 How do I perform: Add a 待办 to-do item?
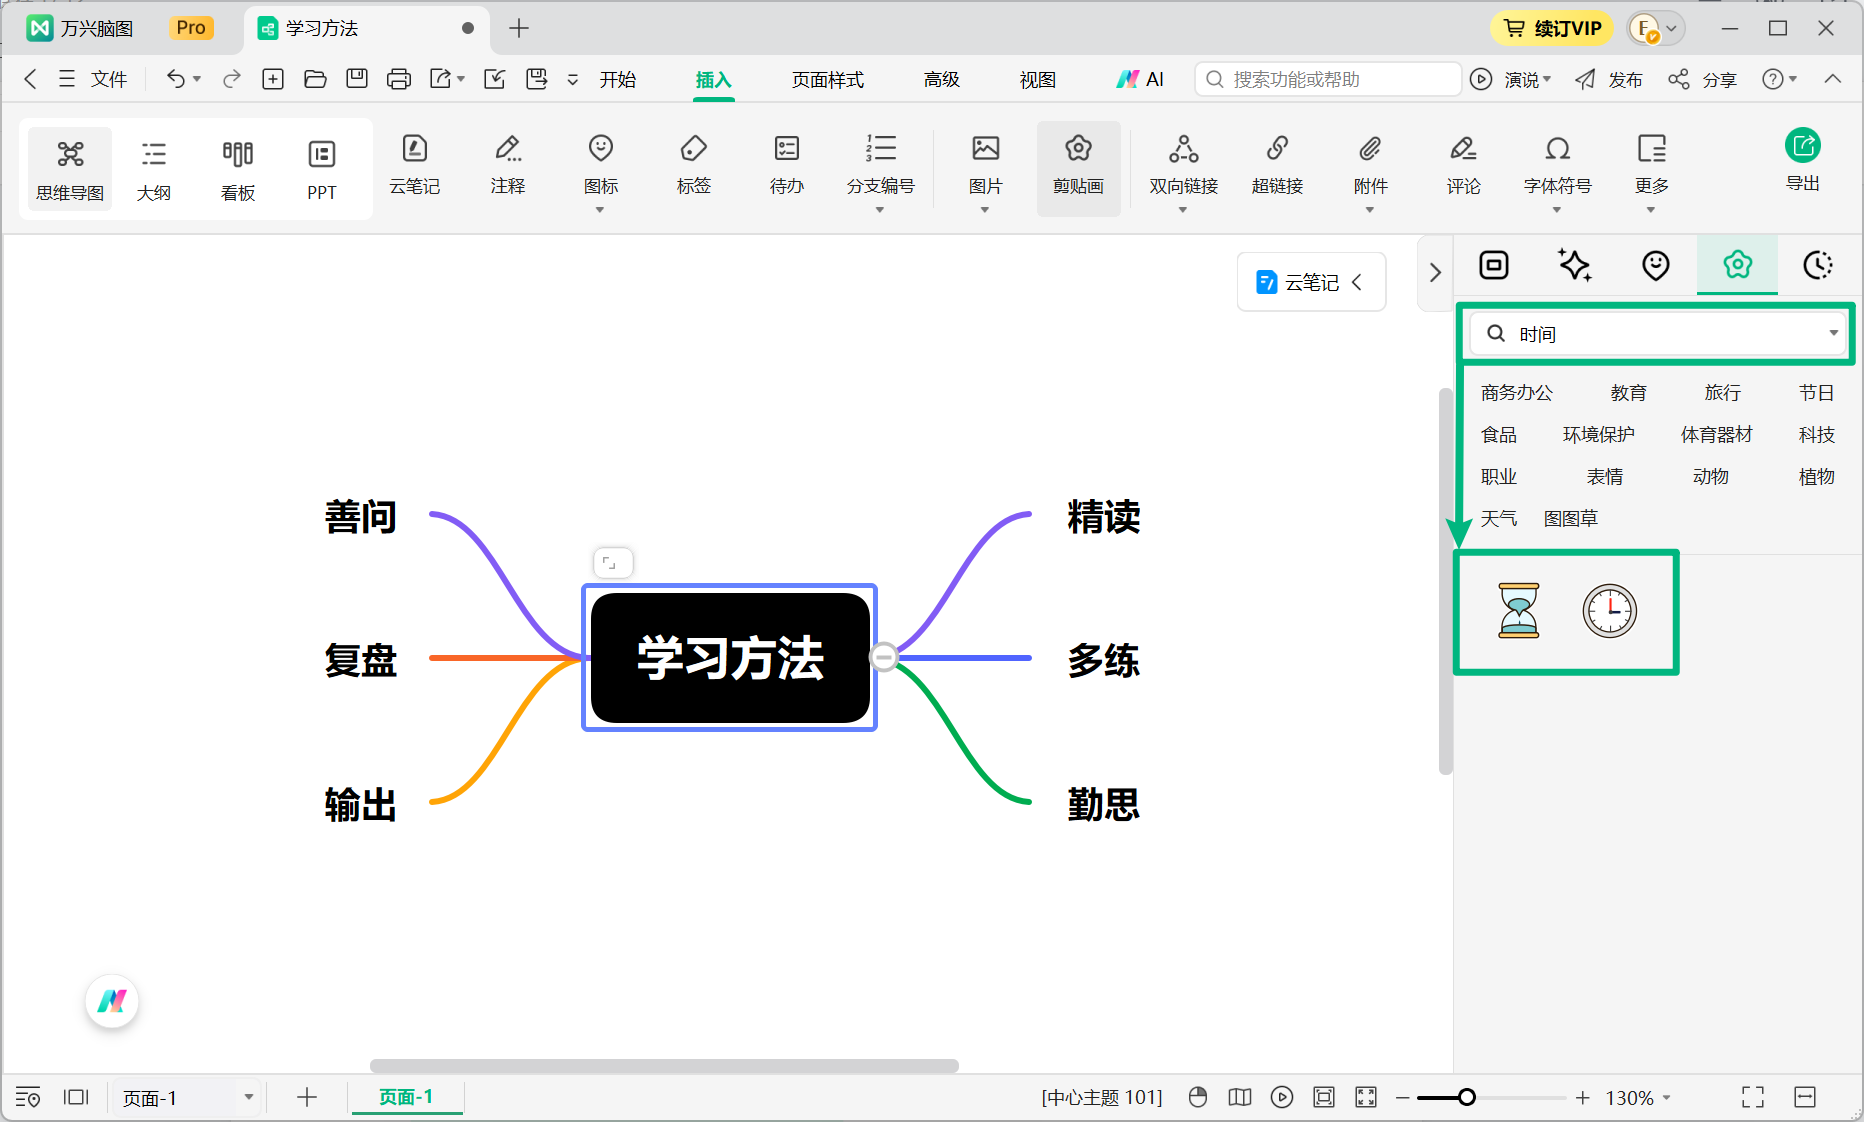pyautogui.click(x=786, y=165)
